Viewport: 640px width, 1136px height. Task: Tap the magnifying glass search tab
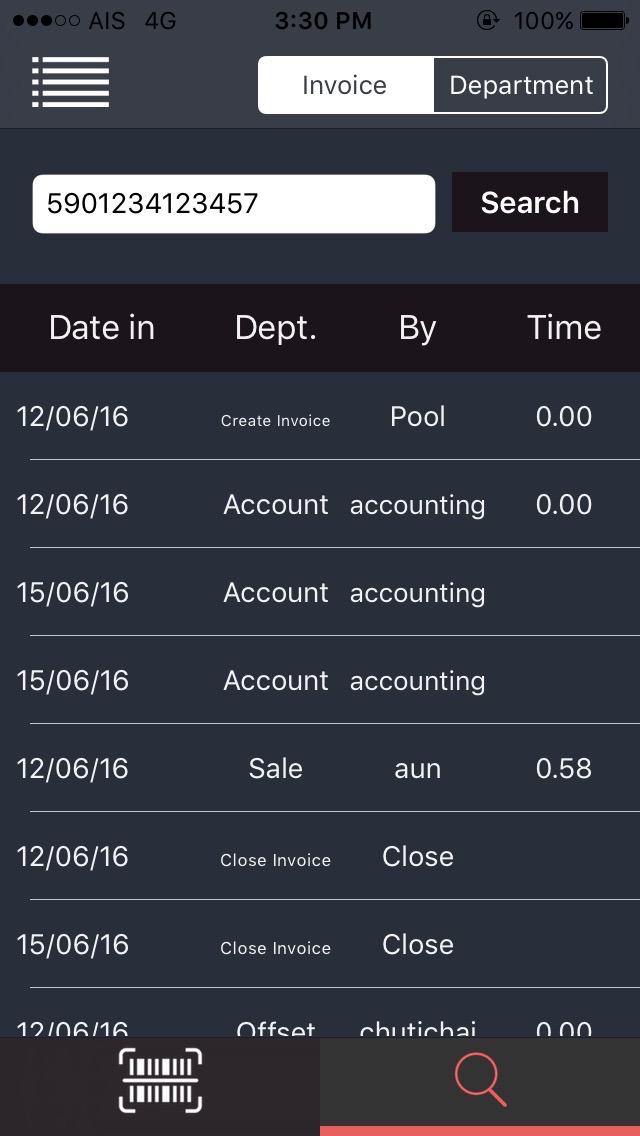(480, 1080)
